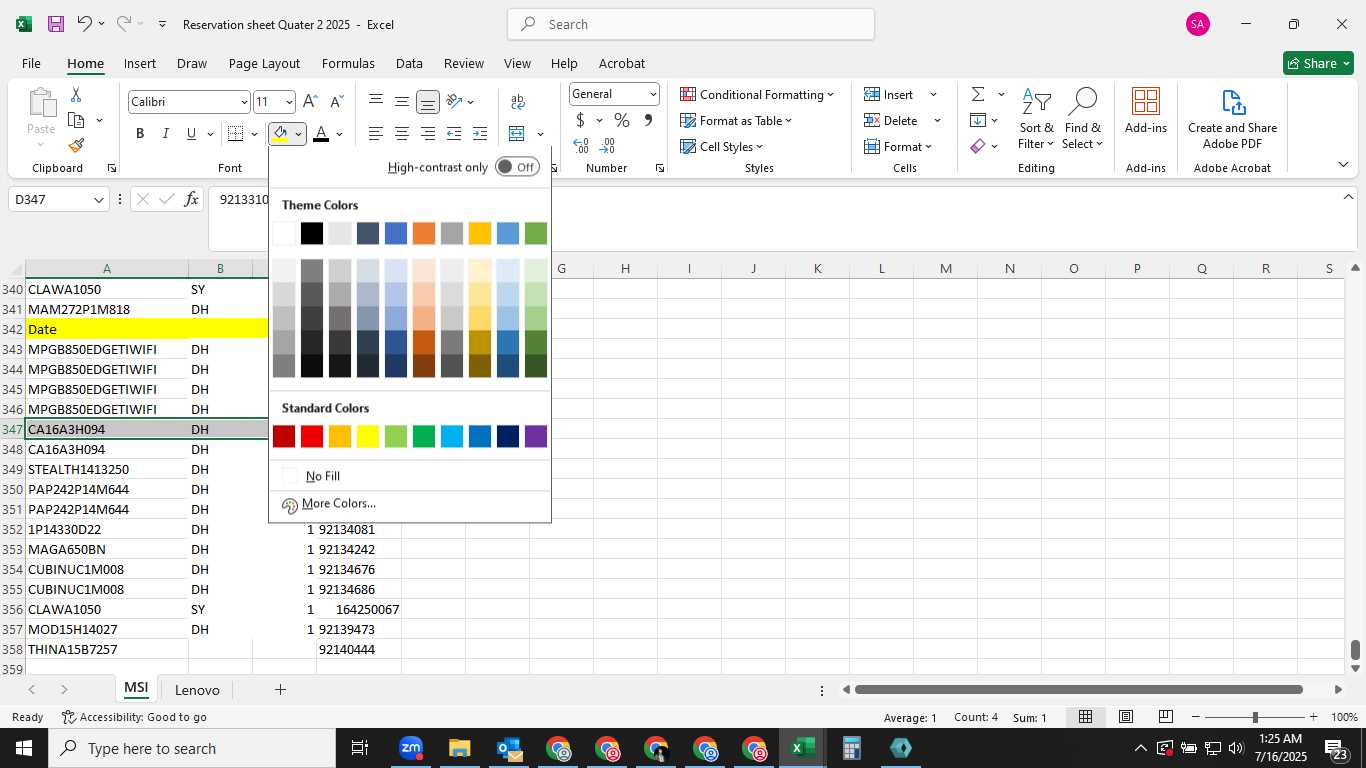Click the Save icon in title bar
The height and width of the screenshot is (768, 1366).
56,24
